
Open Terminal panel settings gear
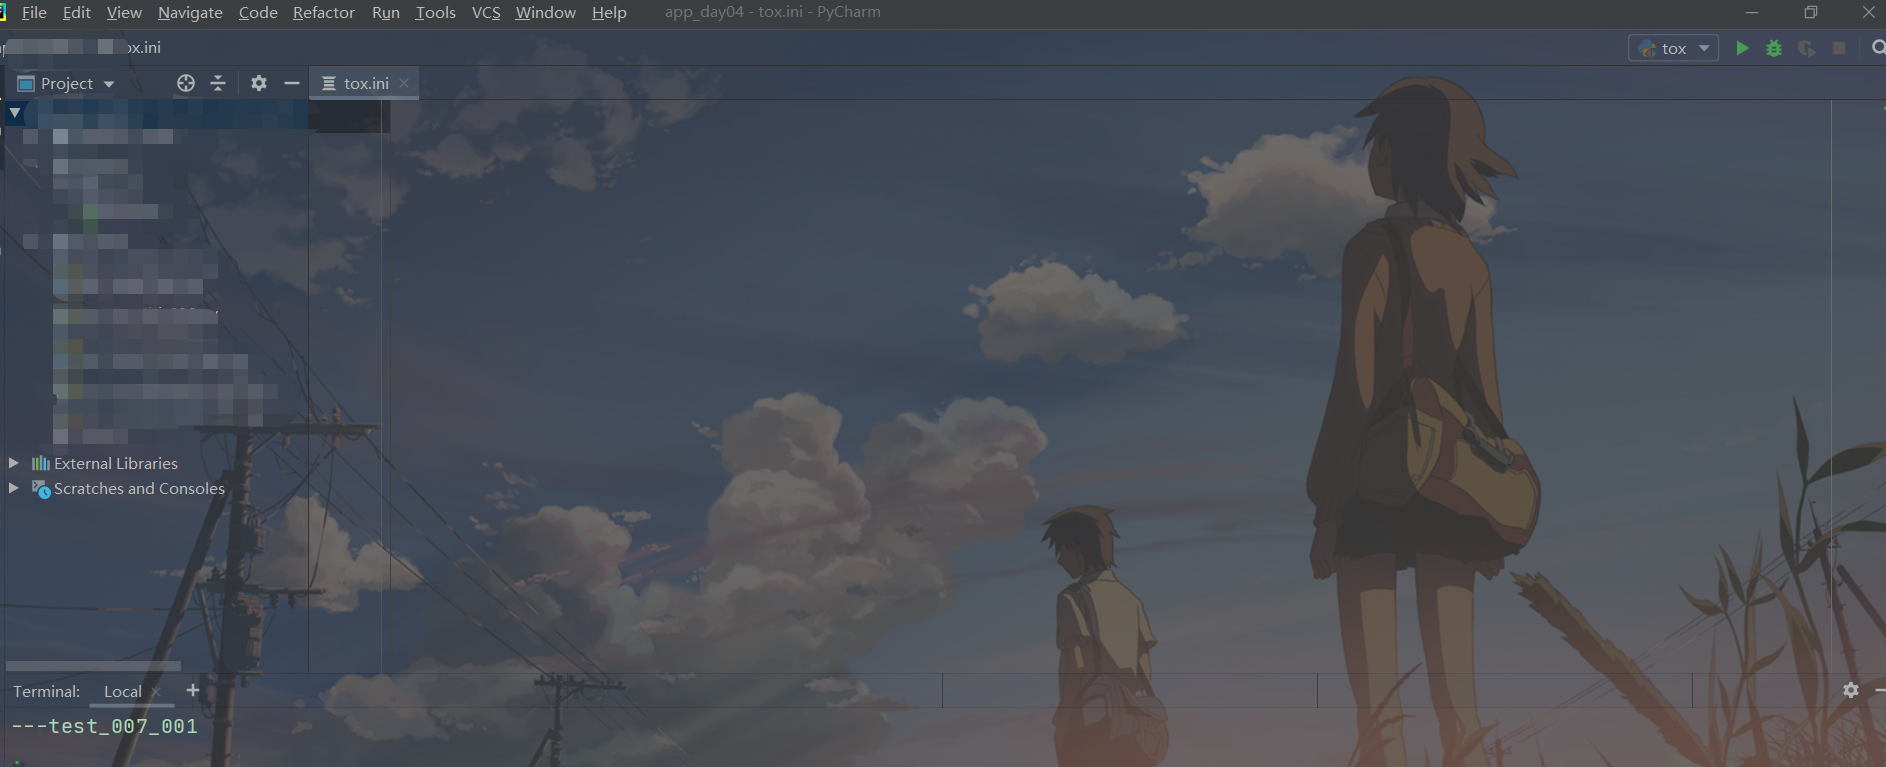tap(1851, 690)
